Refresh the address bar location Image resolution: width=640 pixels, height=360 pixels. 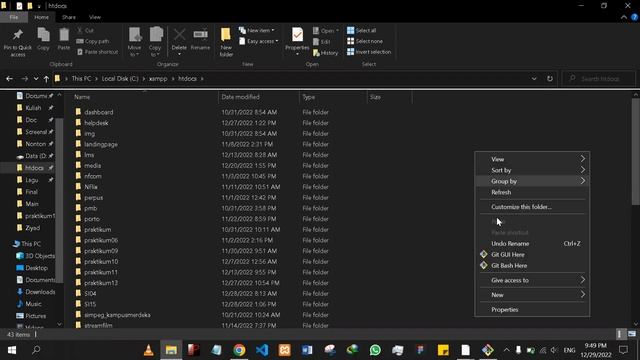pos(550,78)
